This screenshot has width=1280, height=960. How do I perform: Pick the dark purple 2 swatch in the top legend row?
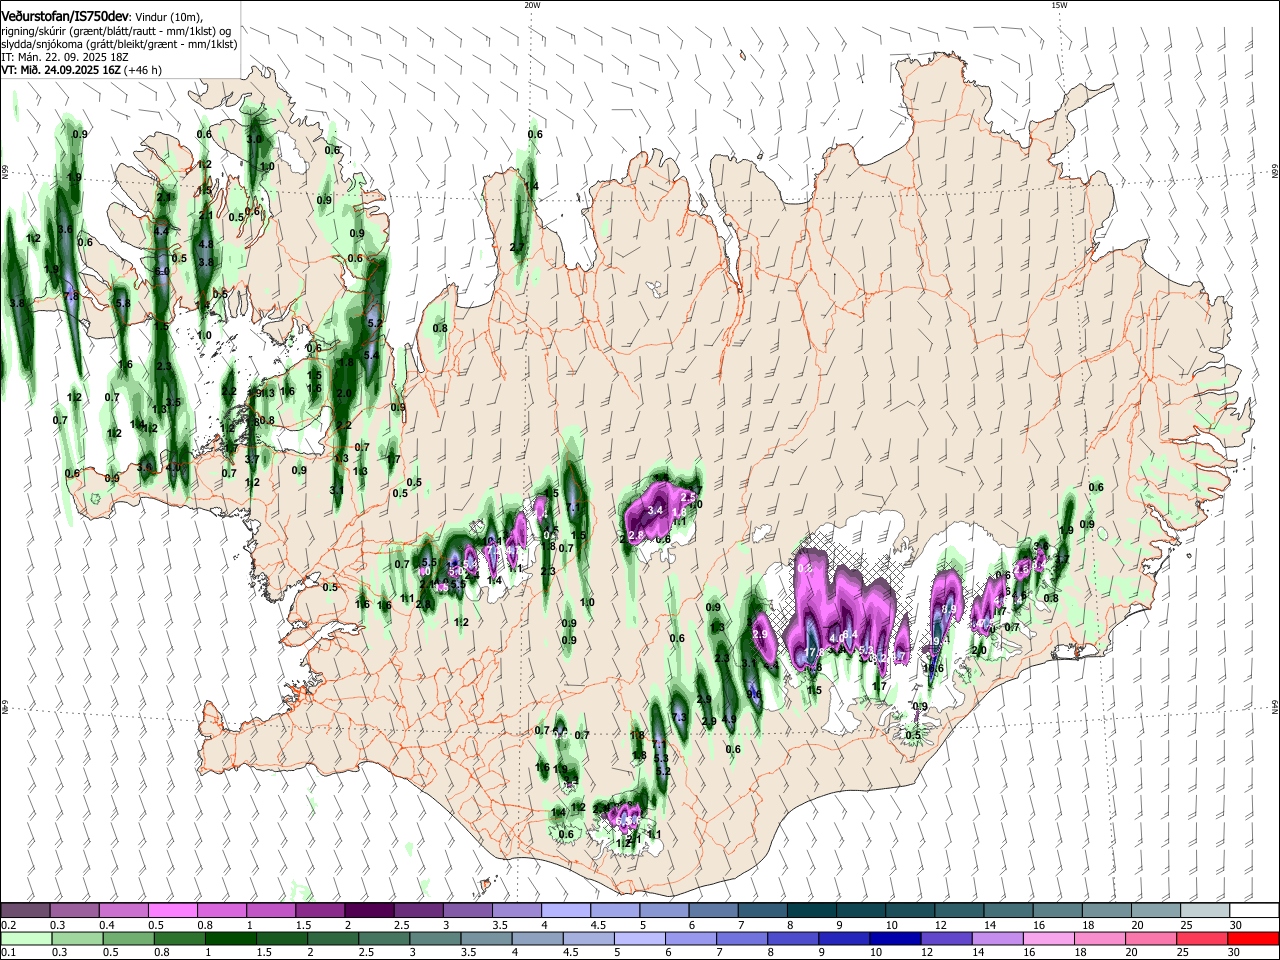pos(368,910)
